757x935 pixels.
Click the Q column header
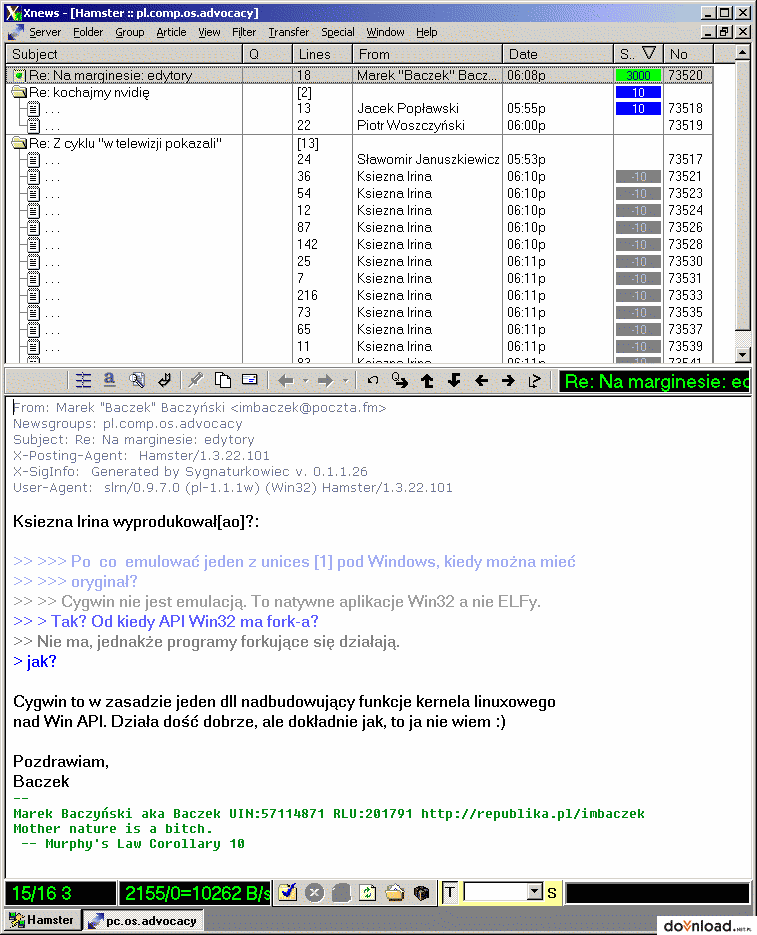click(267, 54)
